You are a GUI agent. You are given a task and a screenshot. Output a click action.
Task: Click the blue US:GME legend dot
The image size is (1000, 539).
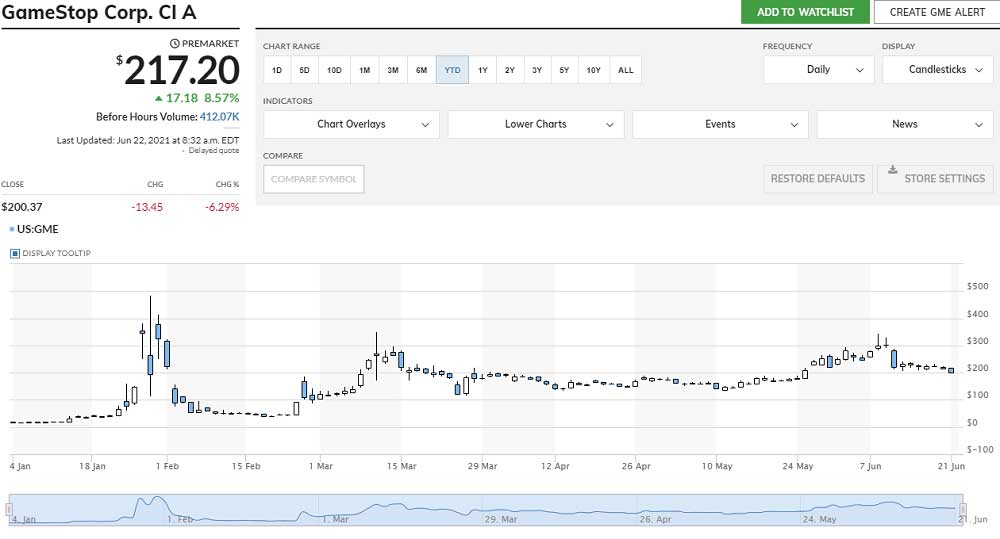(12, 229)
